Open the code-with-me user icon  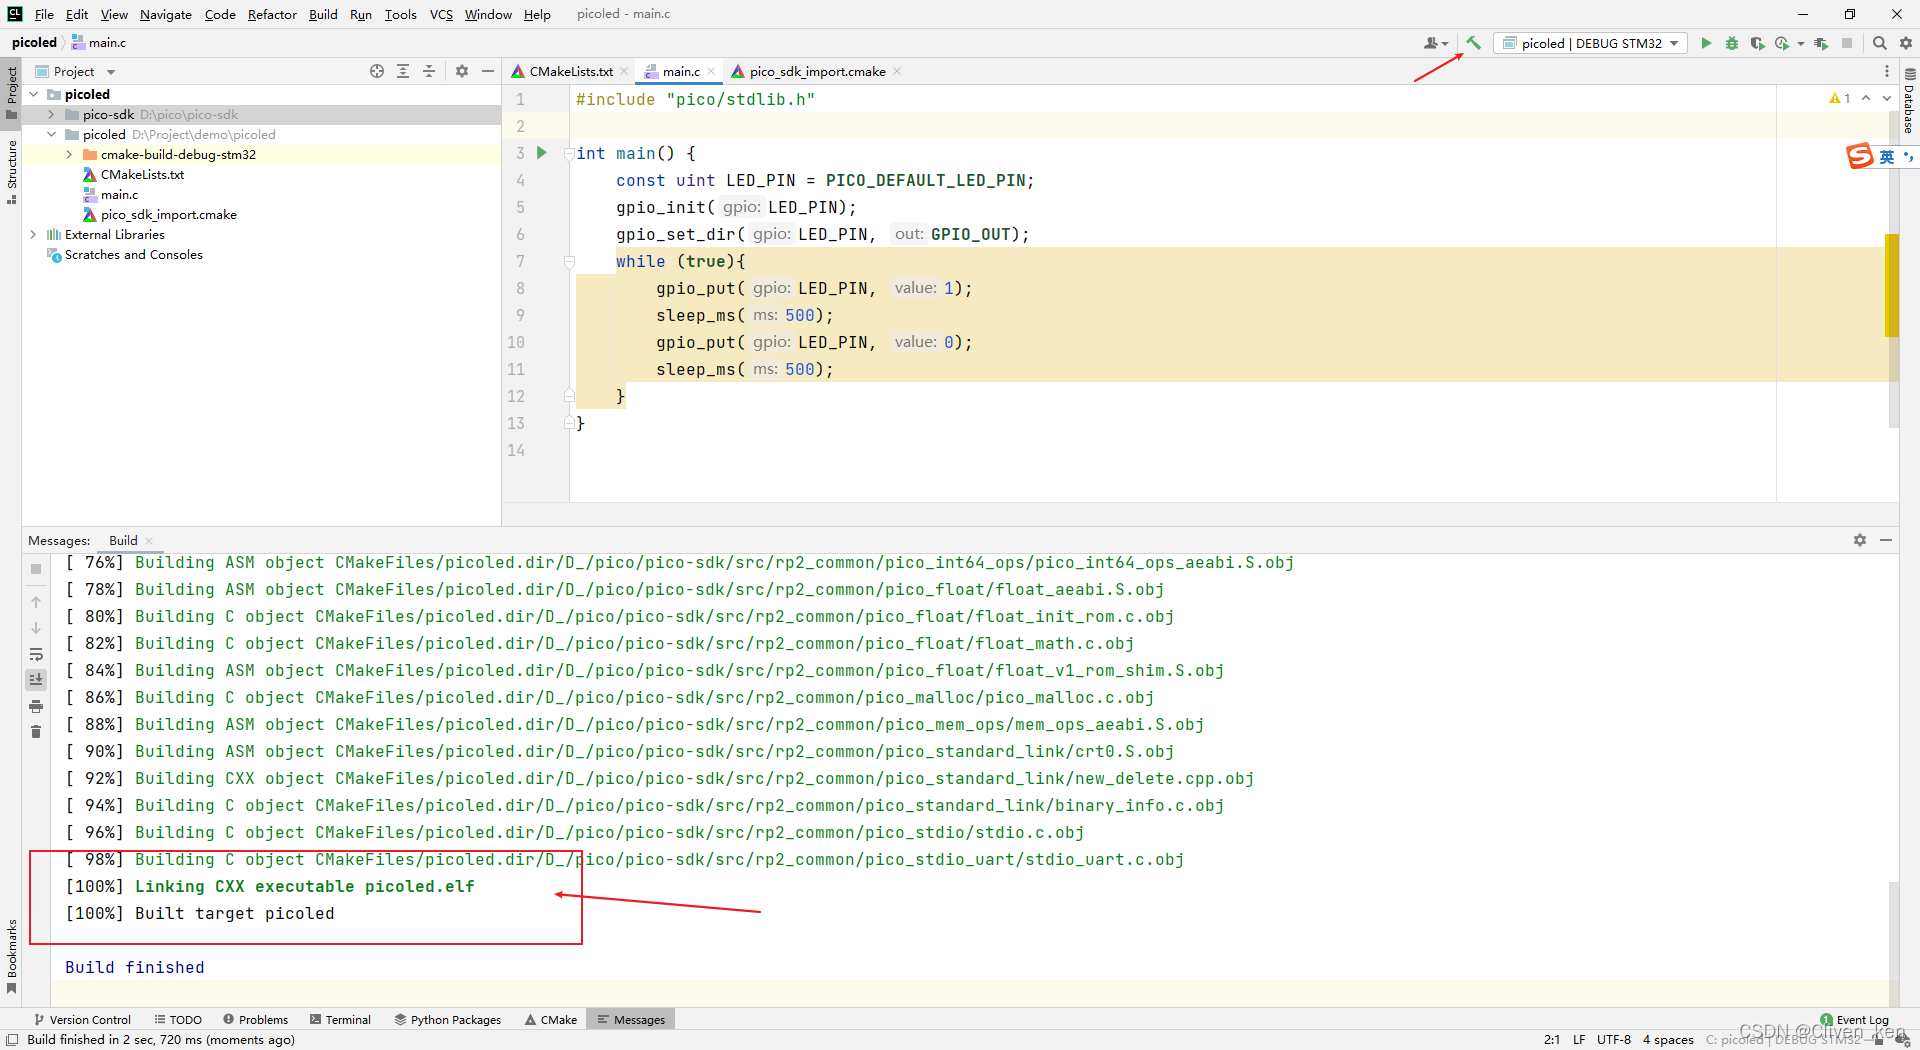click(x=1436, y=43)
